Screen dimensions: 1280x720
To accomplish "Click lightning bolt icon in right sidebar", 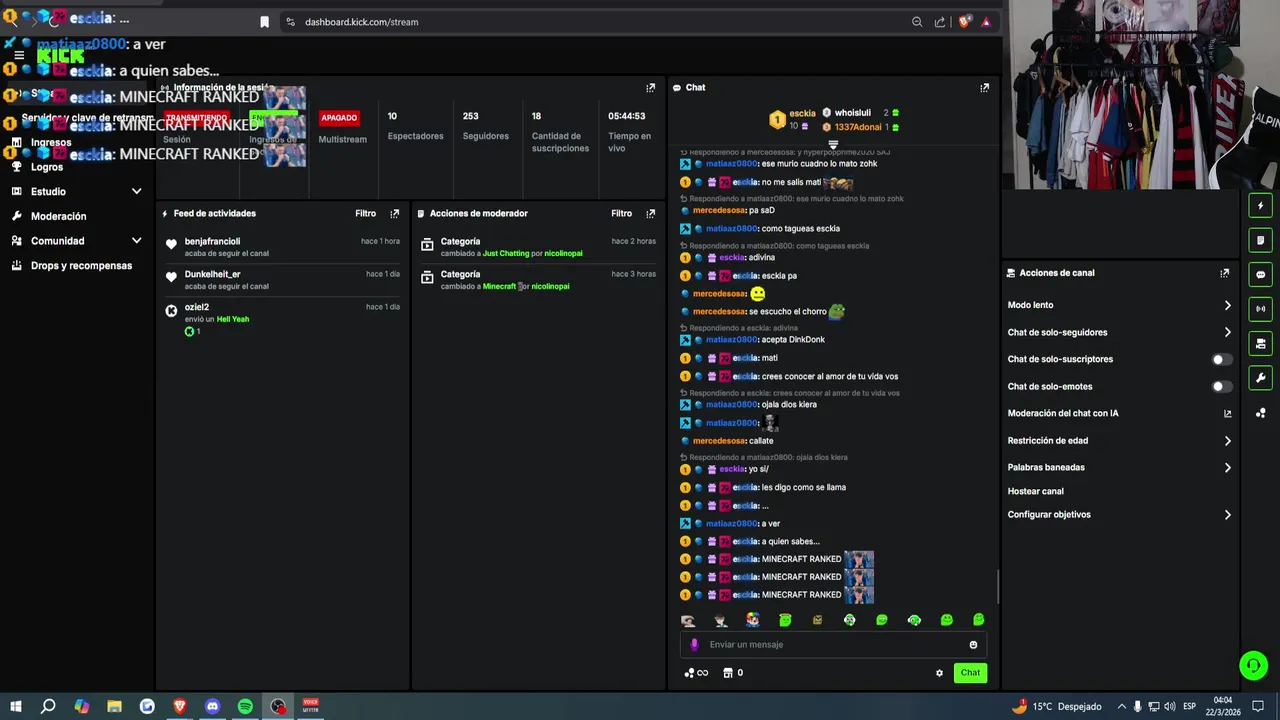I will click(1260, 206).
